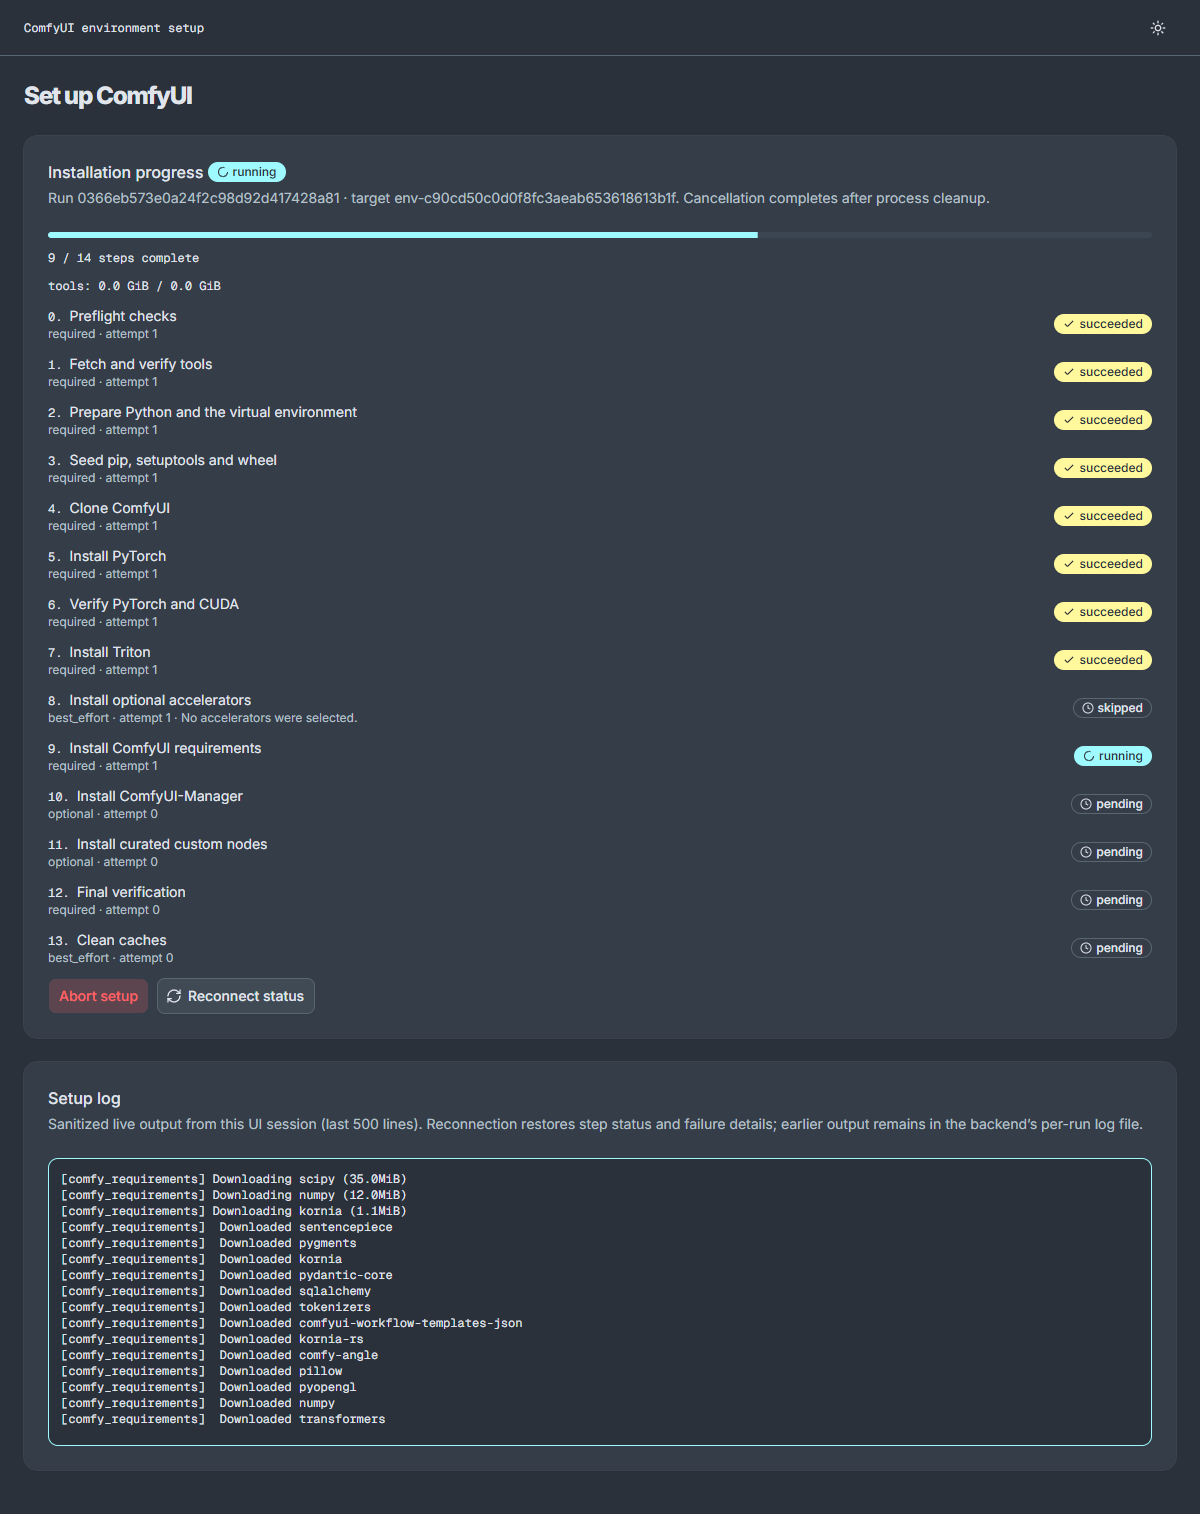This screenshot has height=1514, width=1200.
Task: Click '9 / 14 steps complete' text
Action: pyautogui.click(x=123, y=258)
